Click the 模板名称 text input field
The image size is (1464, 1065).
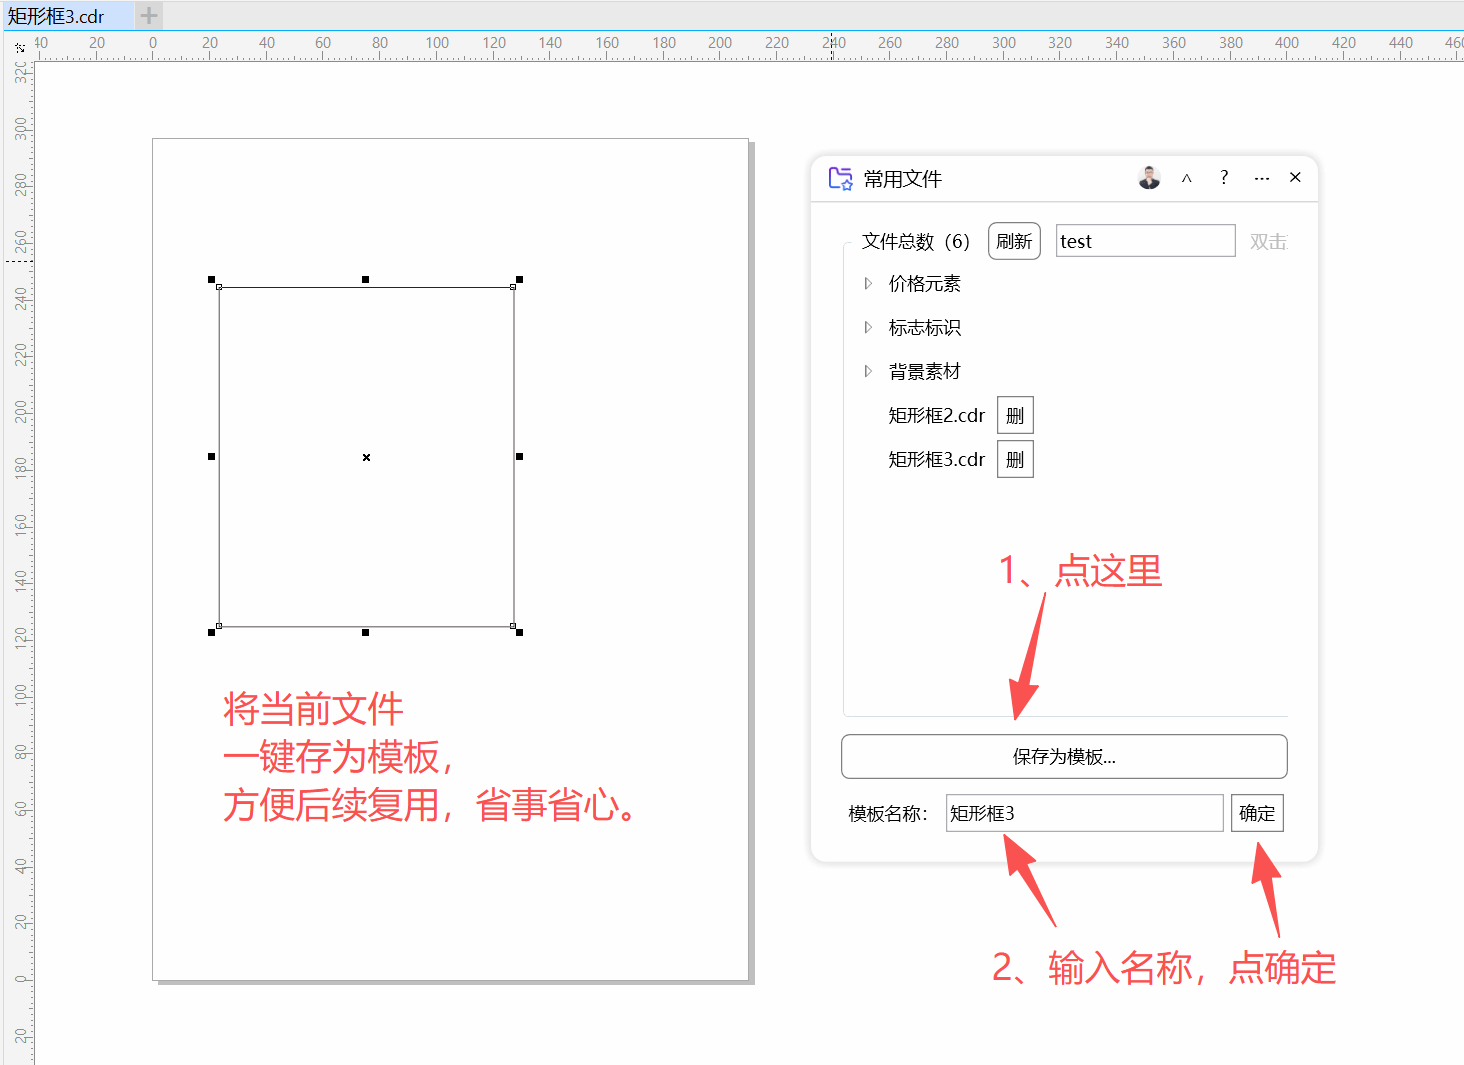[x=1084, y=813]
